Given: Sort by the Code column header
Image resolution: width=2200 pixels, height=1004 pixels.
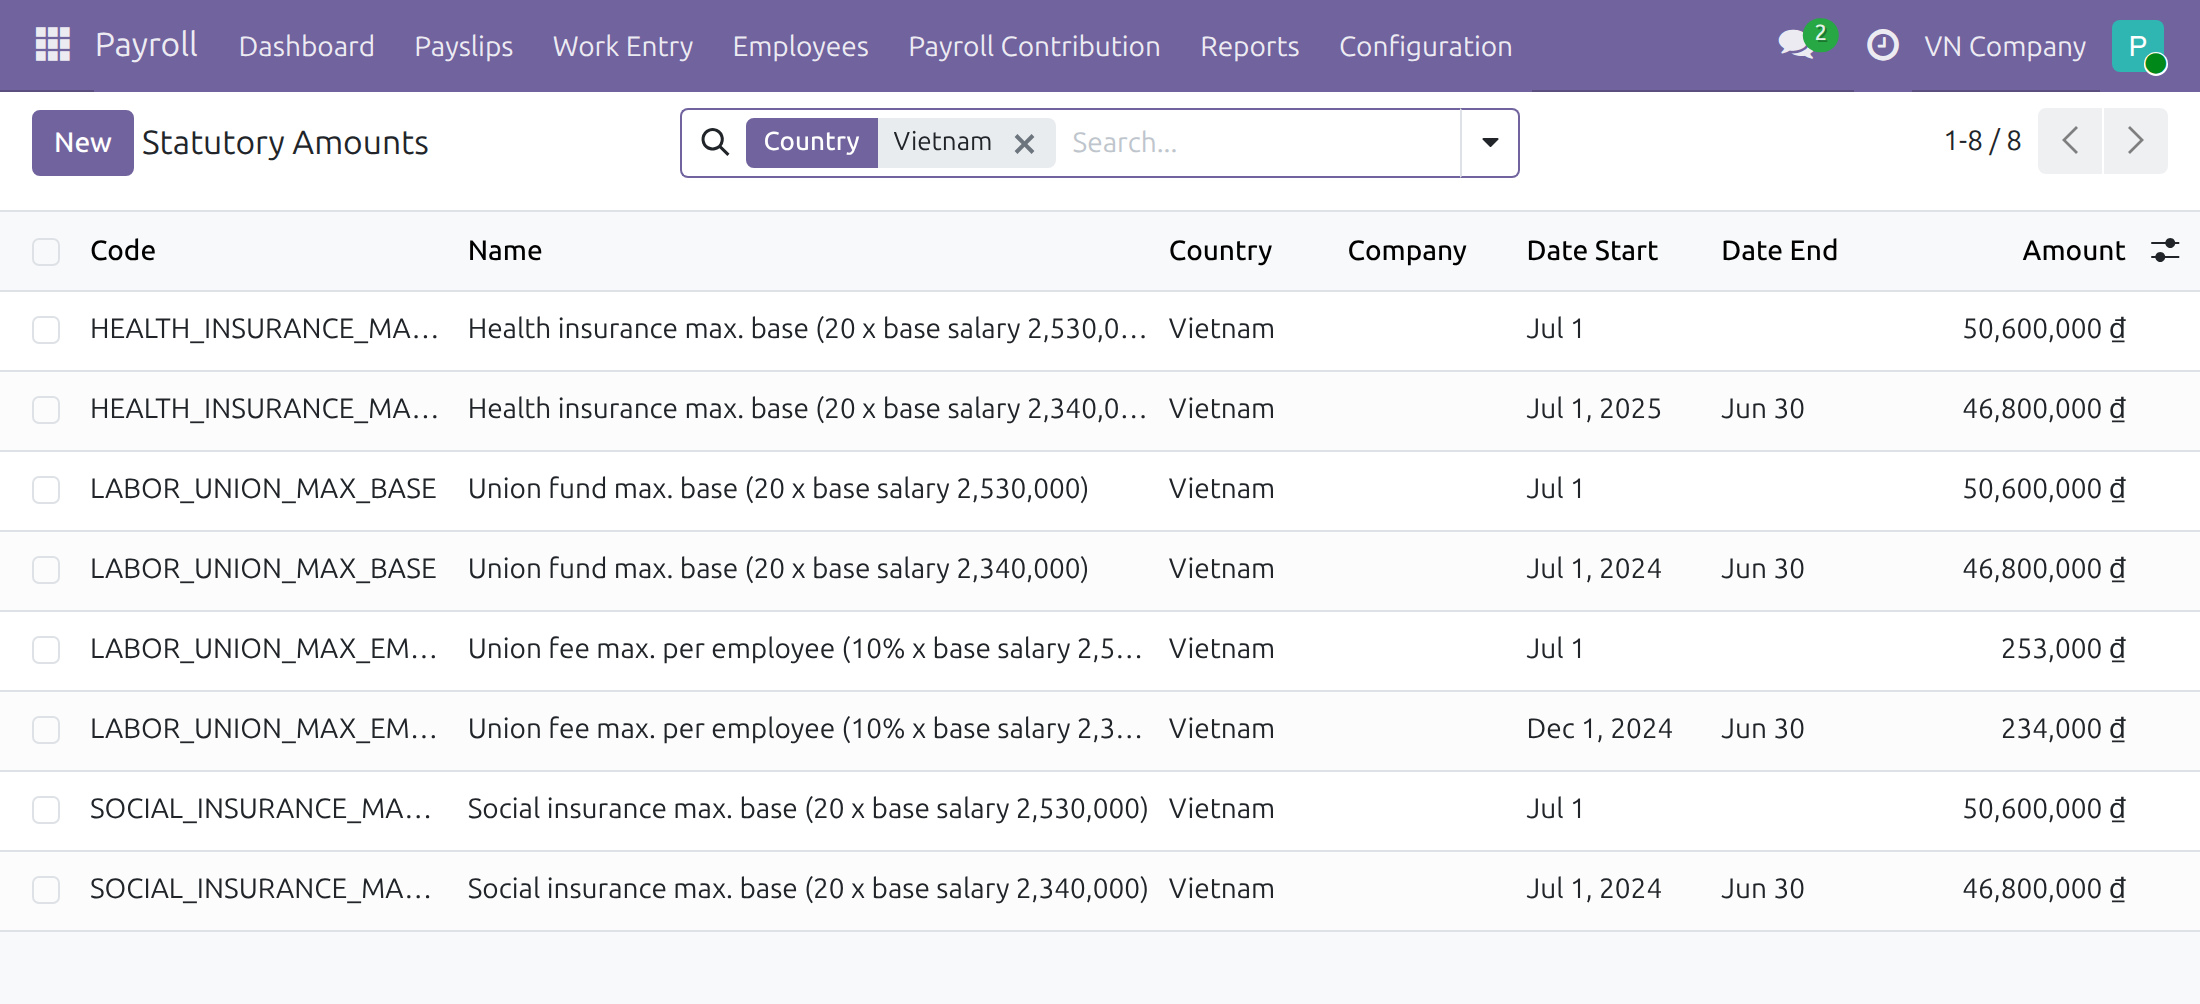Looking at the screenshot, I should tap(123, 250).
